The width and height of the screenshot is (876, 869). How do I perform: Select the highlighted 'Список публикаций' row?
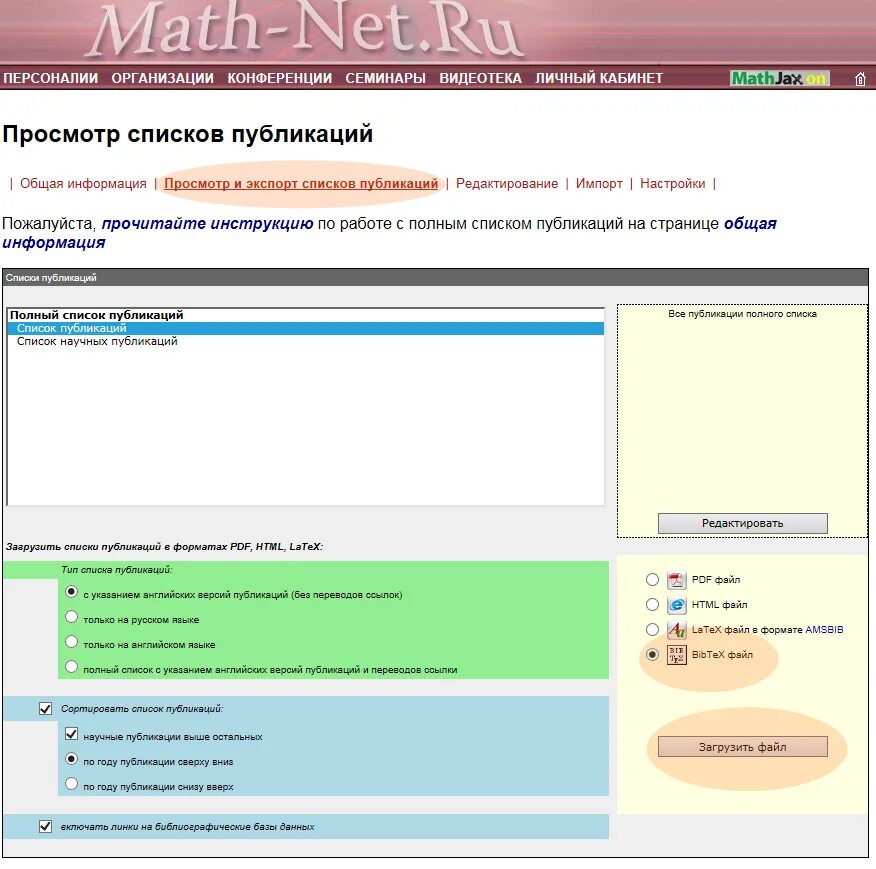tap(306, 328)
